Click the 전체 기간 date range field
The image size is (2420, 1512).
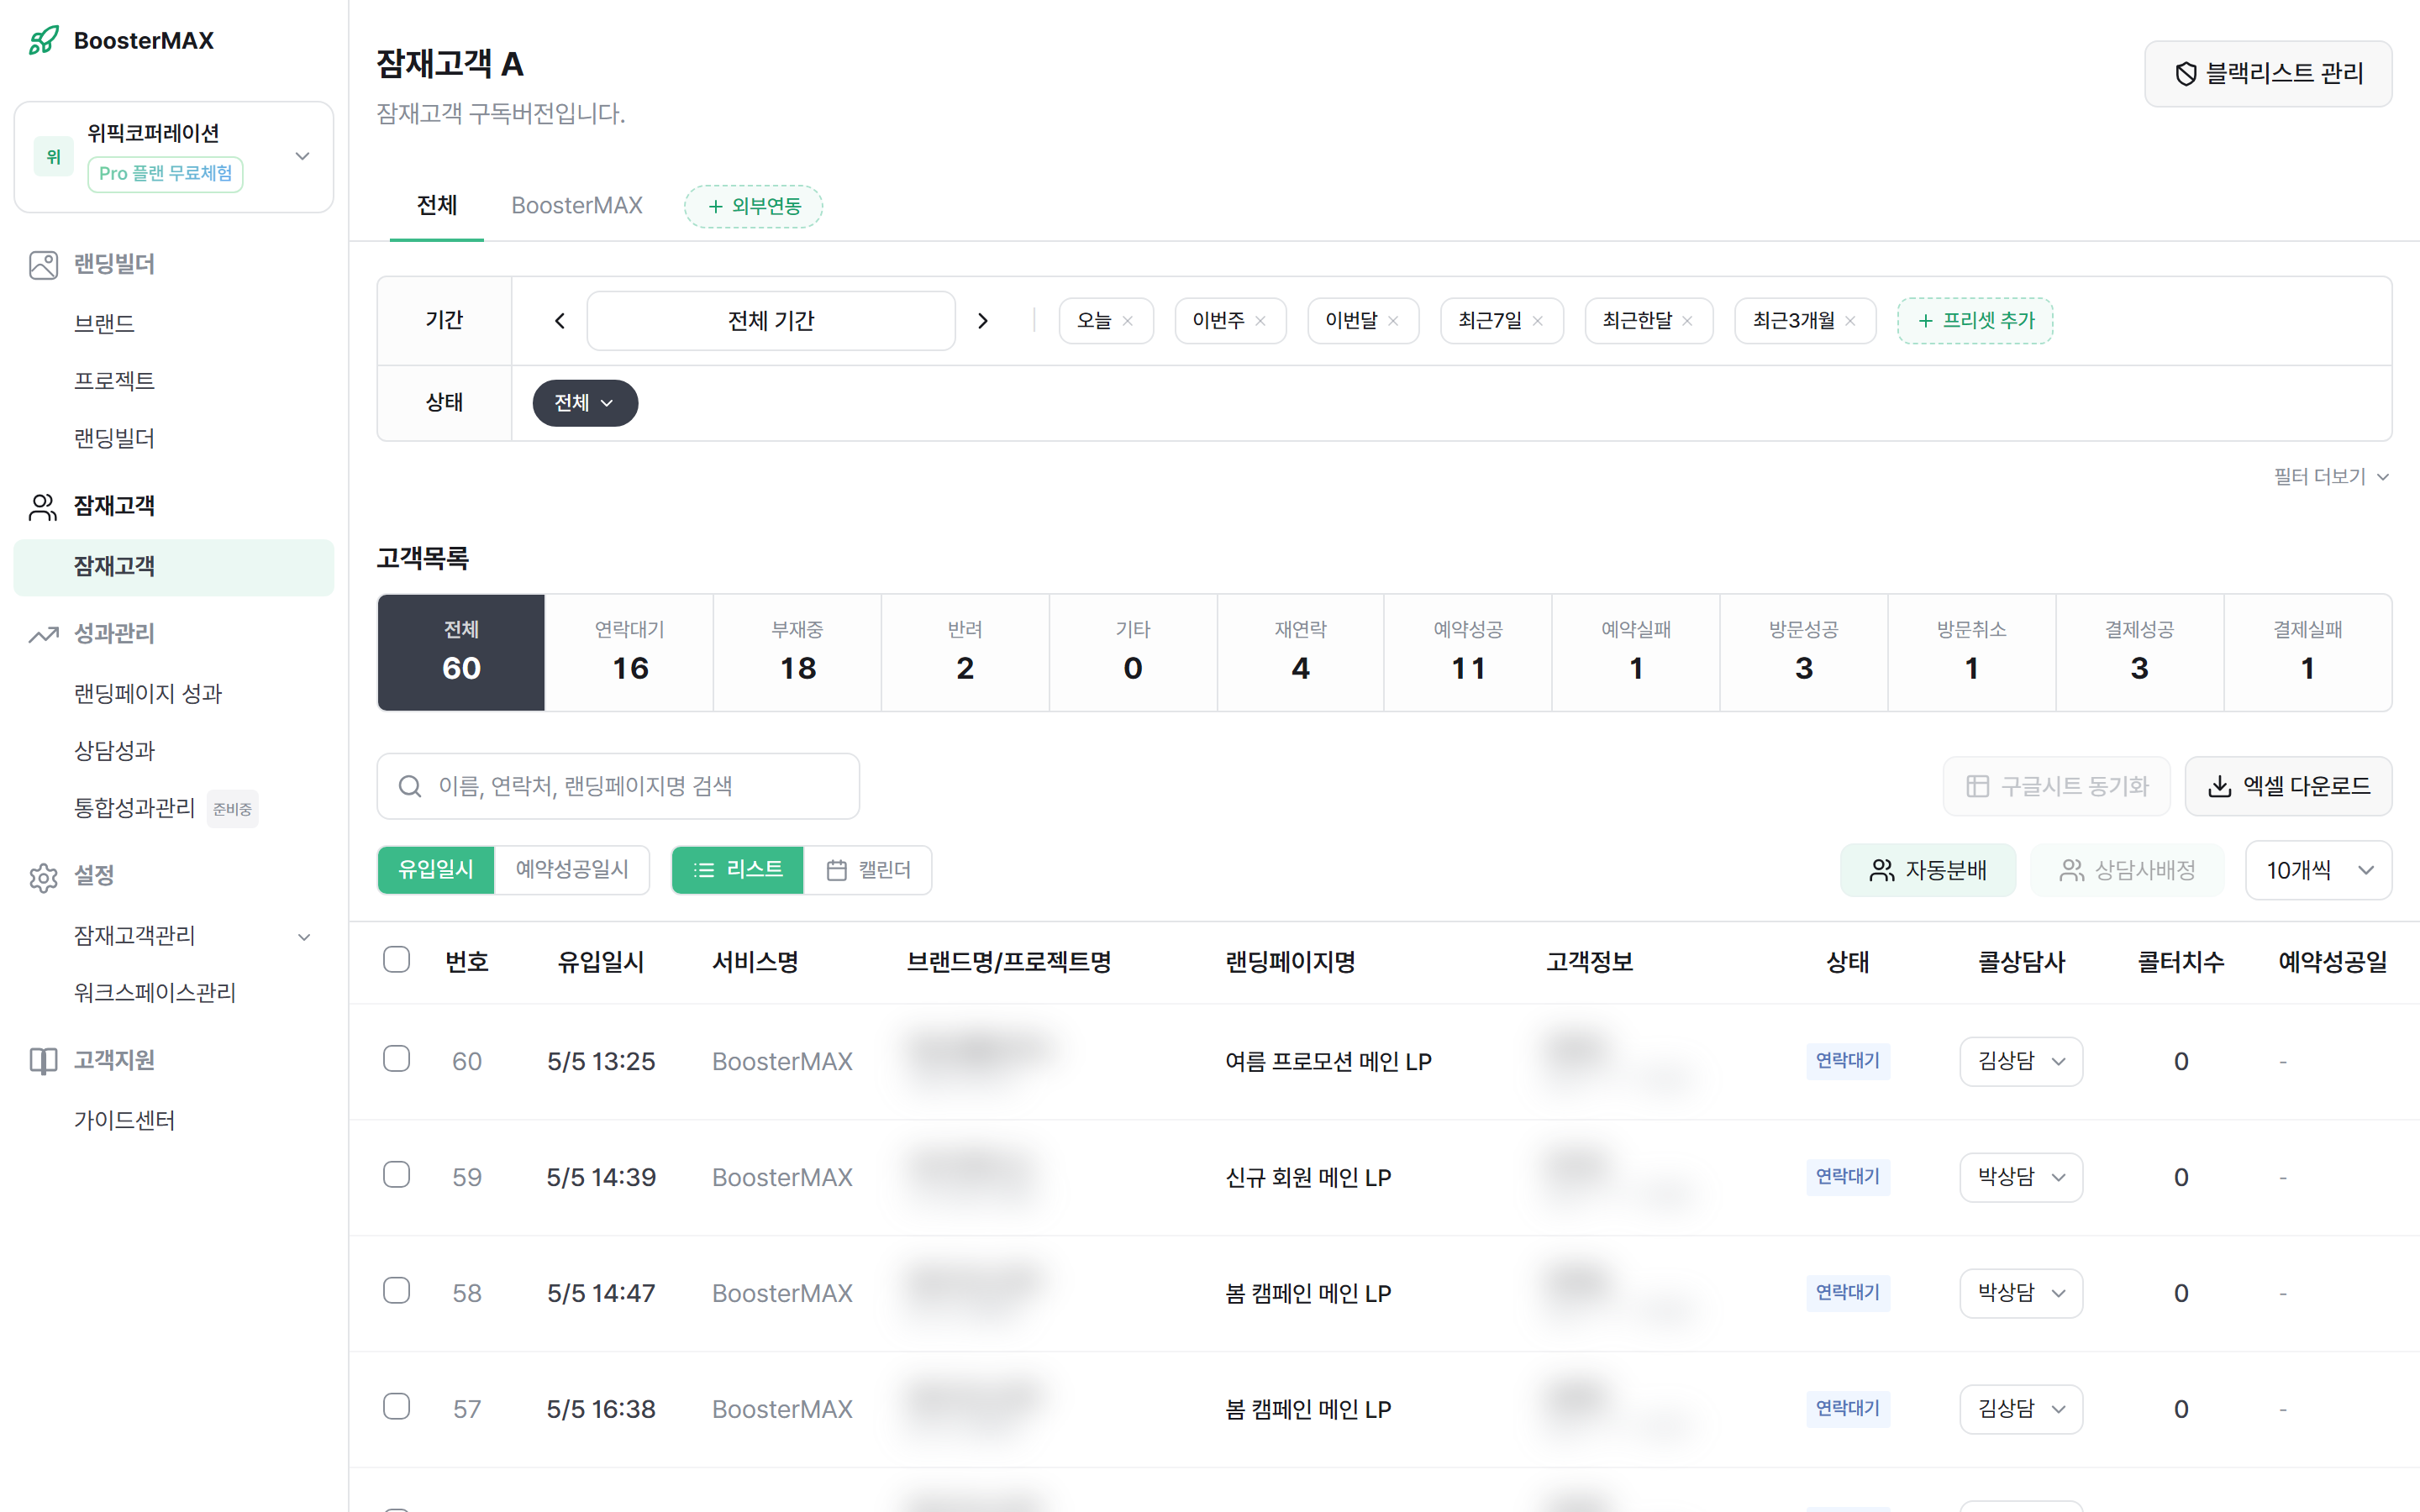(771, 321)
